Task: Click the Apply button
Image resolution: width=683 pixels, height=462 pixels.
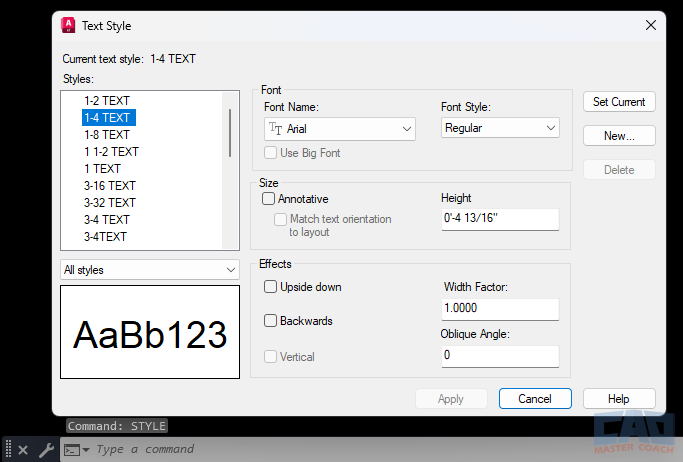Action: pos(451,398)
